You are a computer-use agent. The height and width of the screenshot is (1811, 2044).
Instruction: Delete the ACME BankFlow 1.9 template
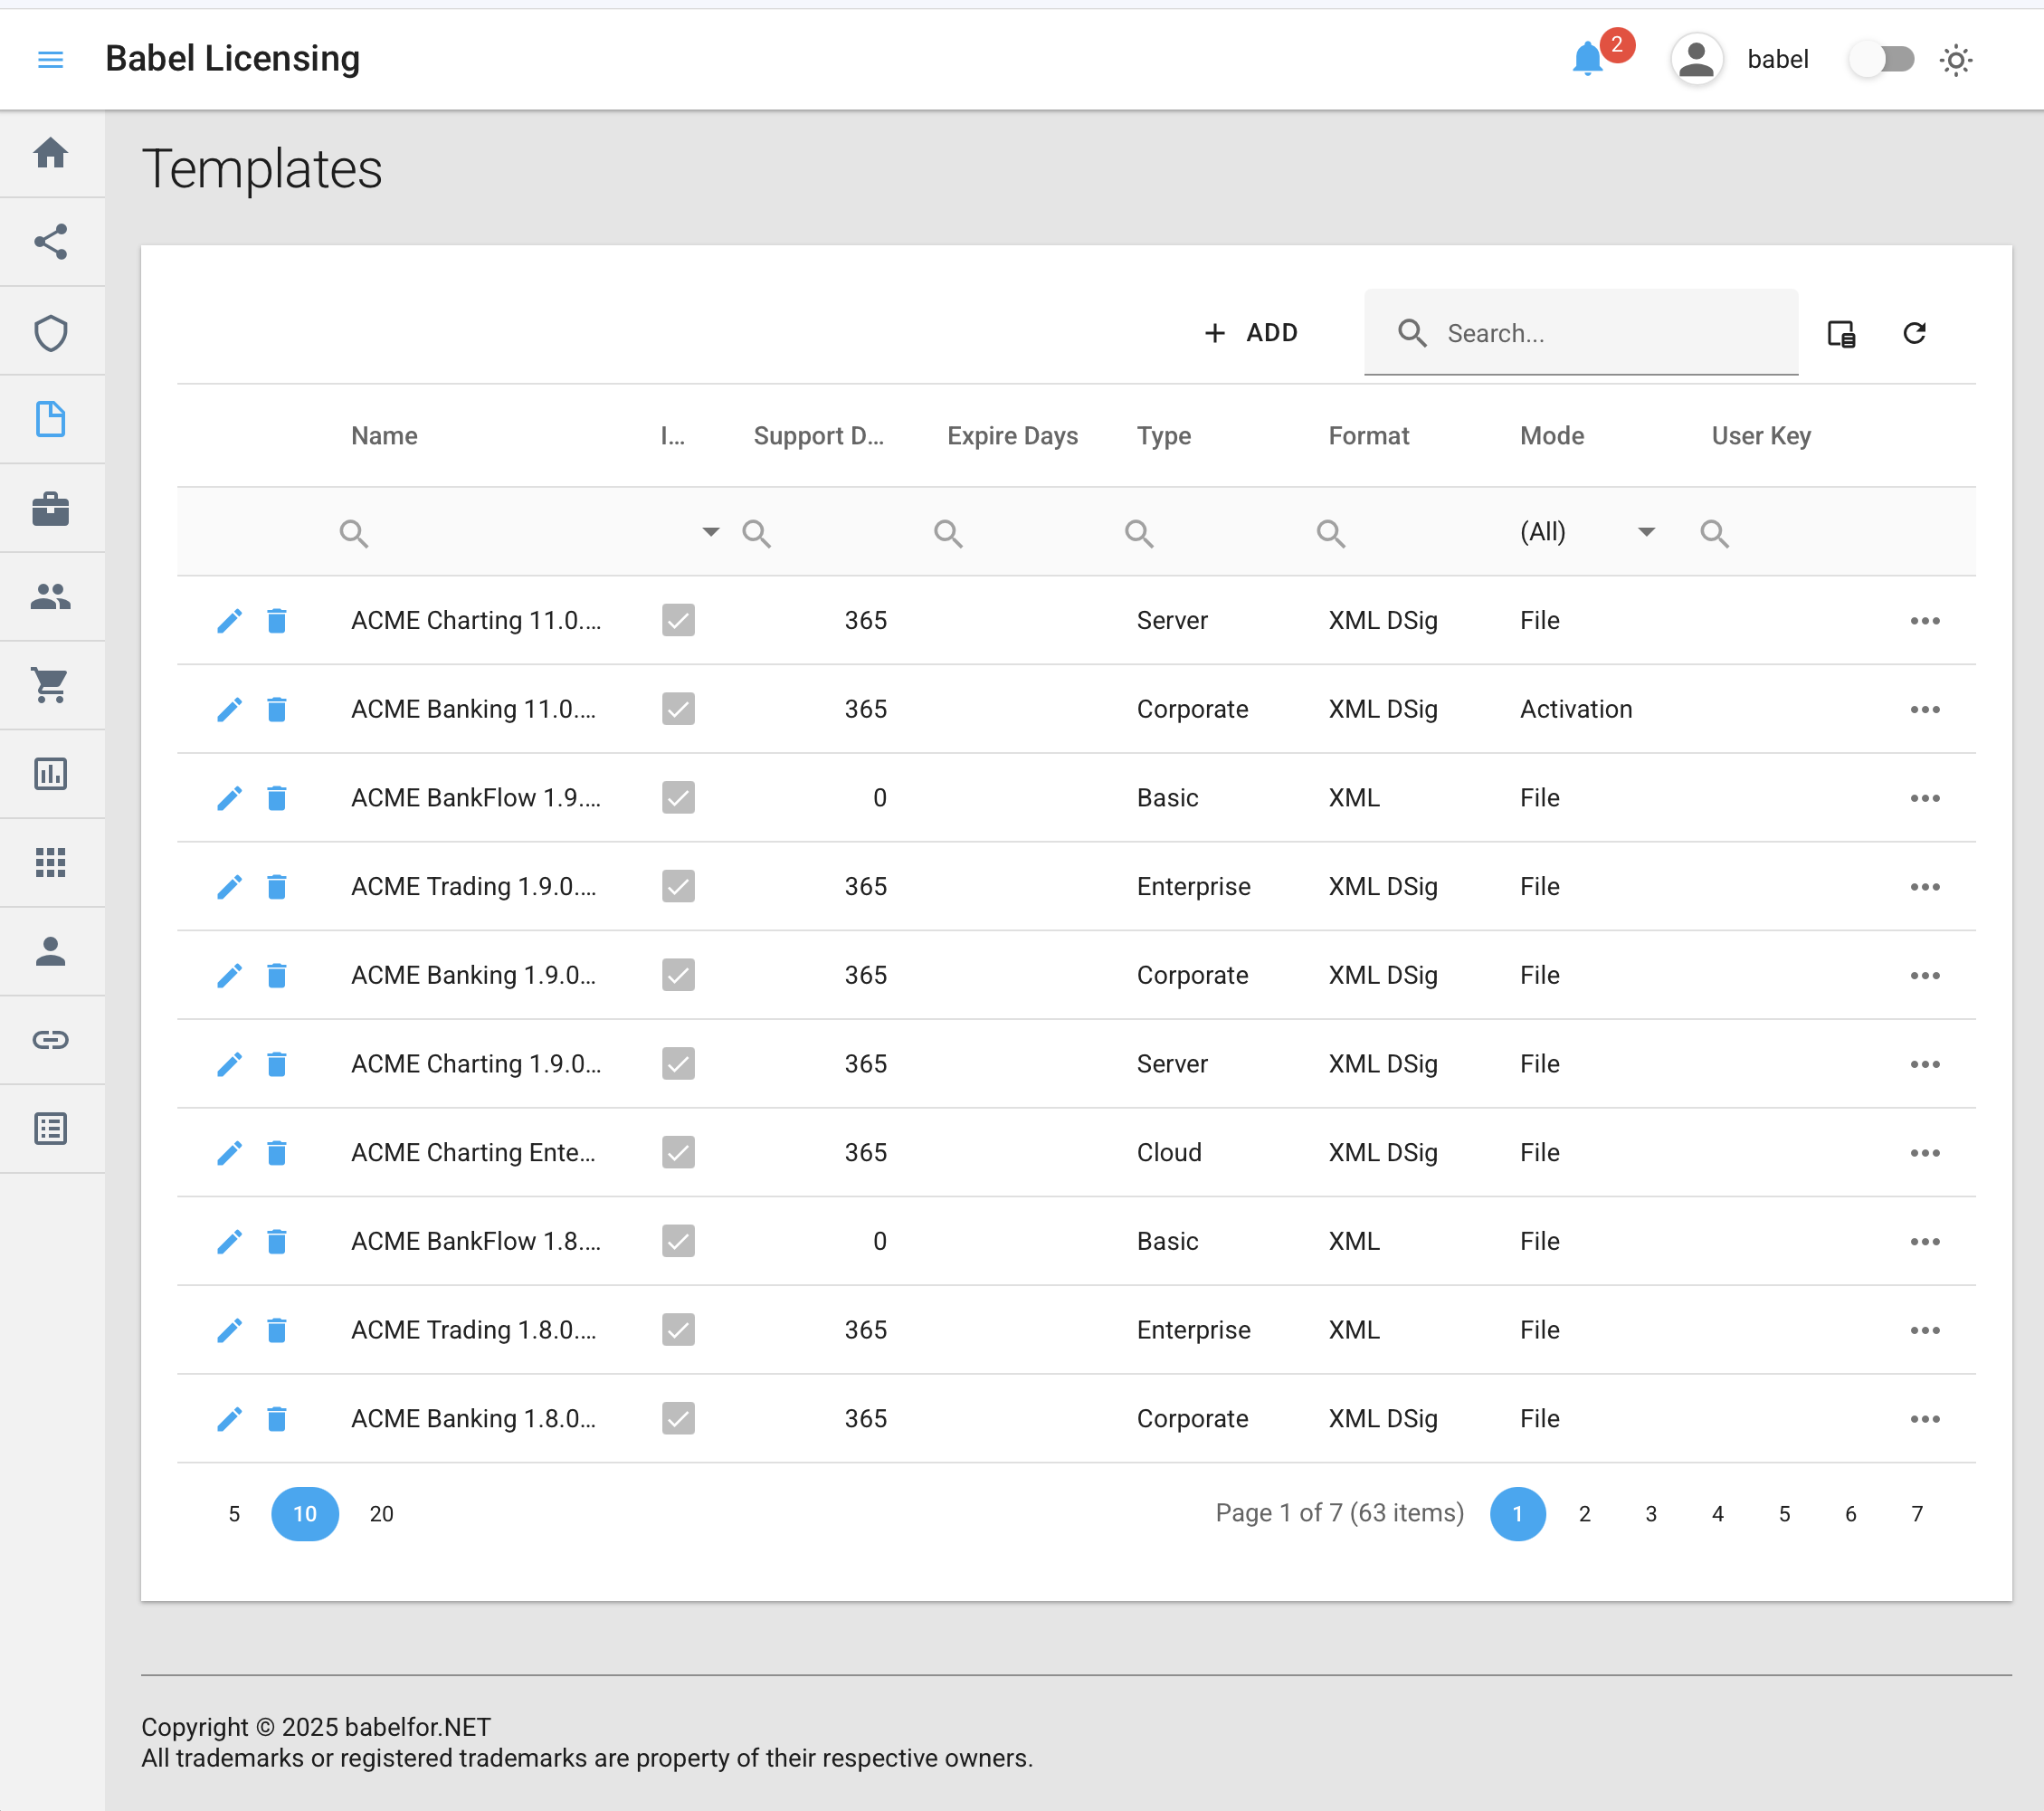click(277, 798)
